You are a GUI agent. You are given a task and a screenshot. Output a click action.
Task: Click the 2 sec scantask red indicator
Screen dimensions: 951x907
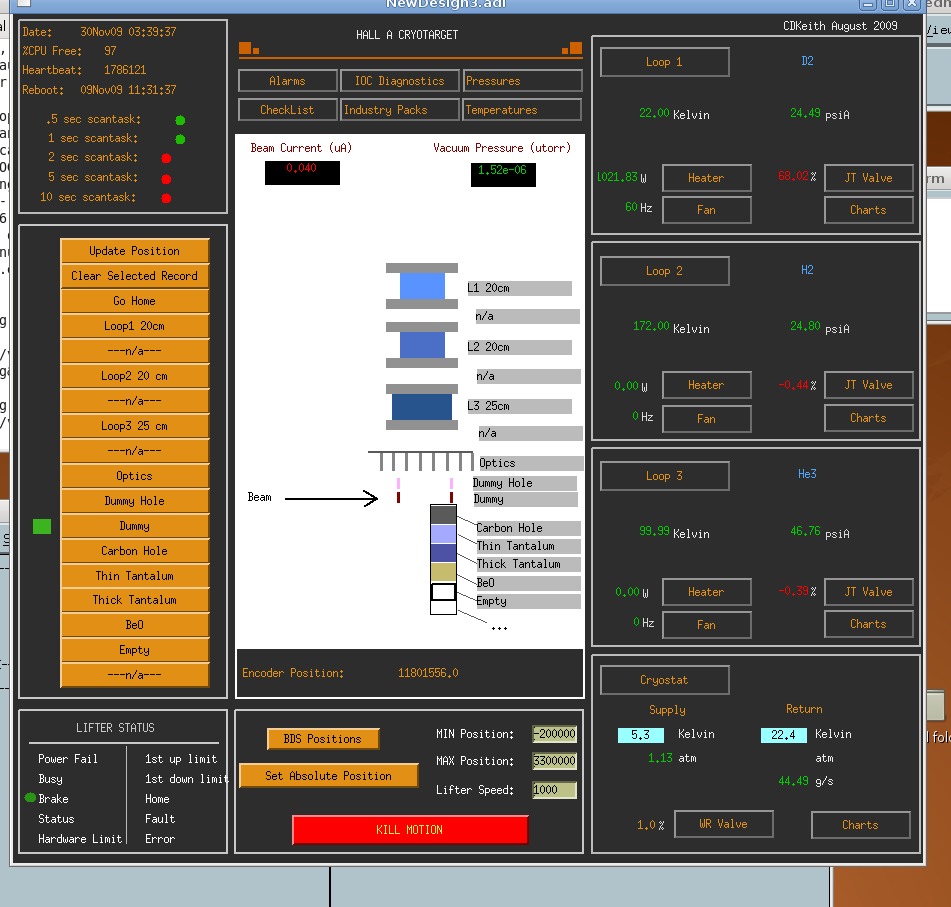tap(166, 158)
